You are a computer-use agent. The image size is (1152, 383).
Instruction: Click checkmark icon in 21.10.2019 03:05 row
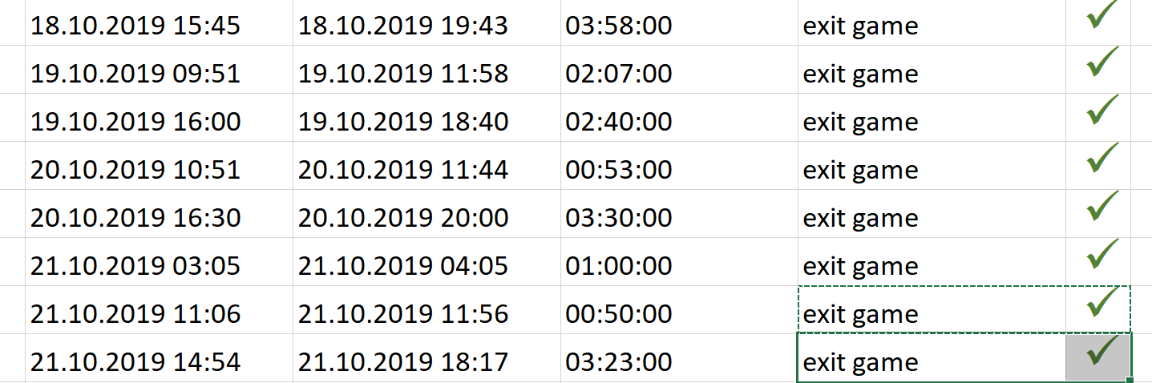pos(1102,254)
